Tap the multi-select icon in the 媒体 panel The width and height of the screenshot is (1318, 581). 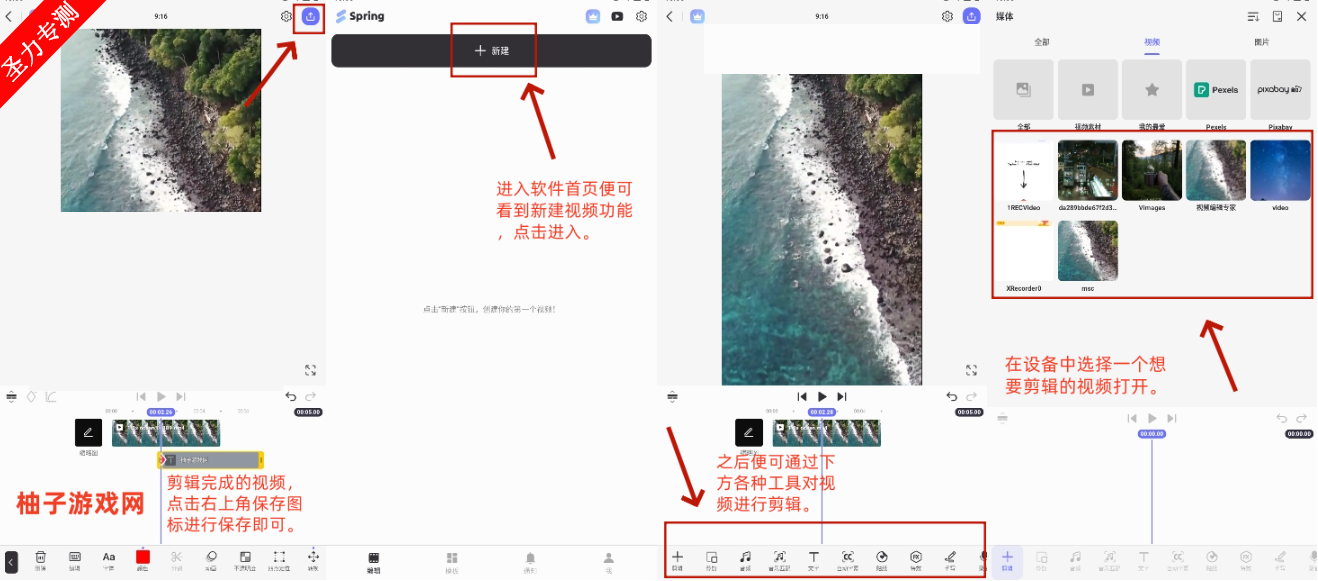[1277, 17]
